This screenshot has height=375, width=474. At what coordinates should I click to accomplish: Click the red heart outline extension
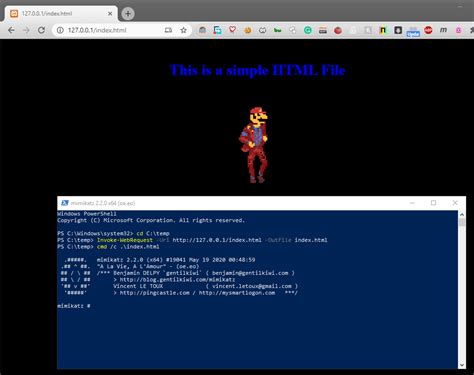(x=232, y=30)
